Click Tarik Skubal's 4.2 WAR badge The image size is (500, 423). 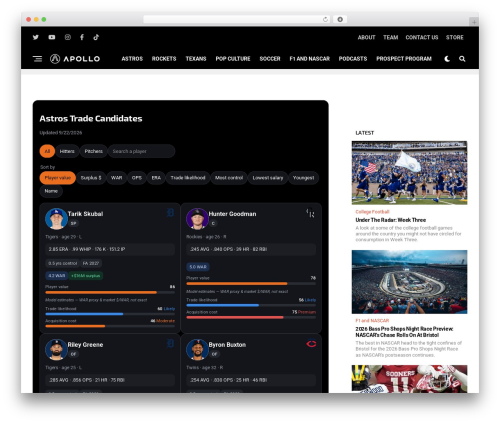click(x=56, y=276)
